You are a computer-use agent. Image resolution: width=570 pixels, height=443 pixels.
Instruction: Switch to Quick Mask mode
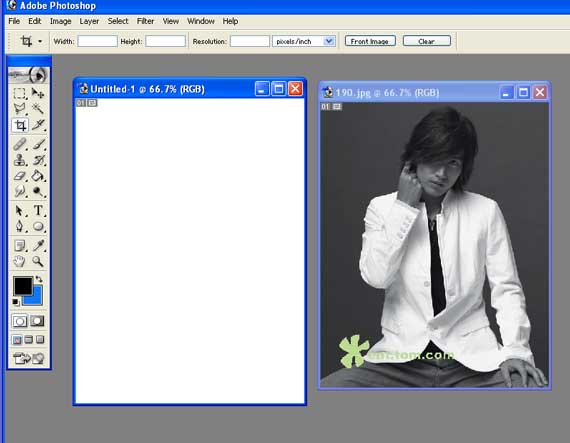37,321
